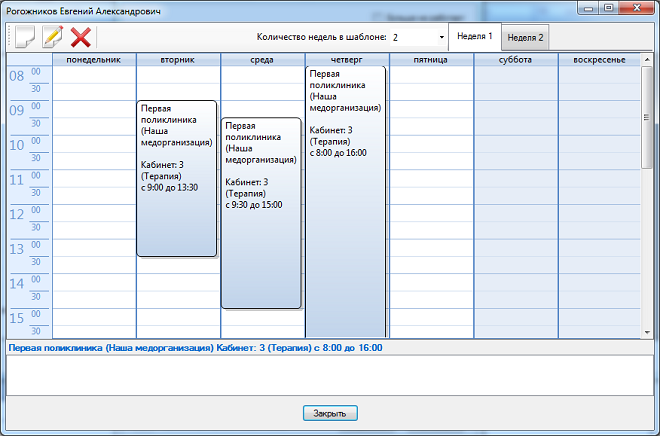Click the red X delete icon
660x436 pixels.
pyautogui.click(x=81, y=37)
